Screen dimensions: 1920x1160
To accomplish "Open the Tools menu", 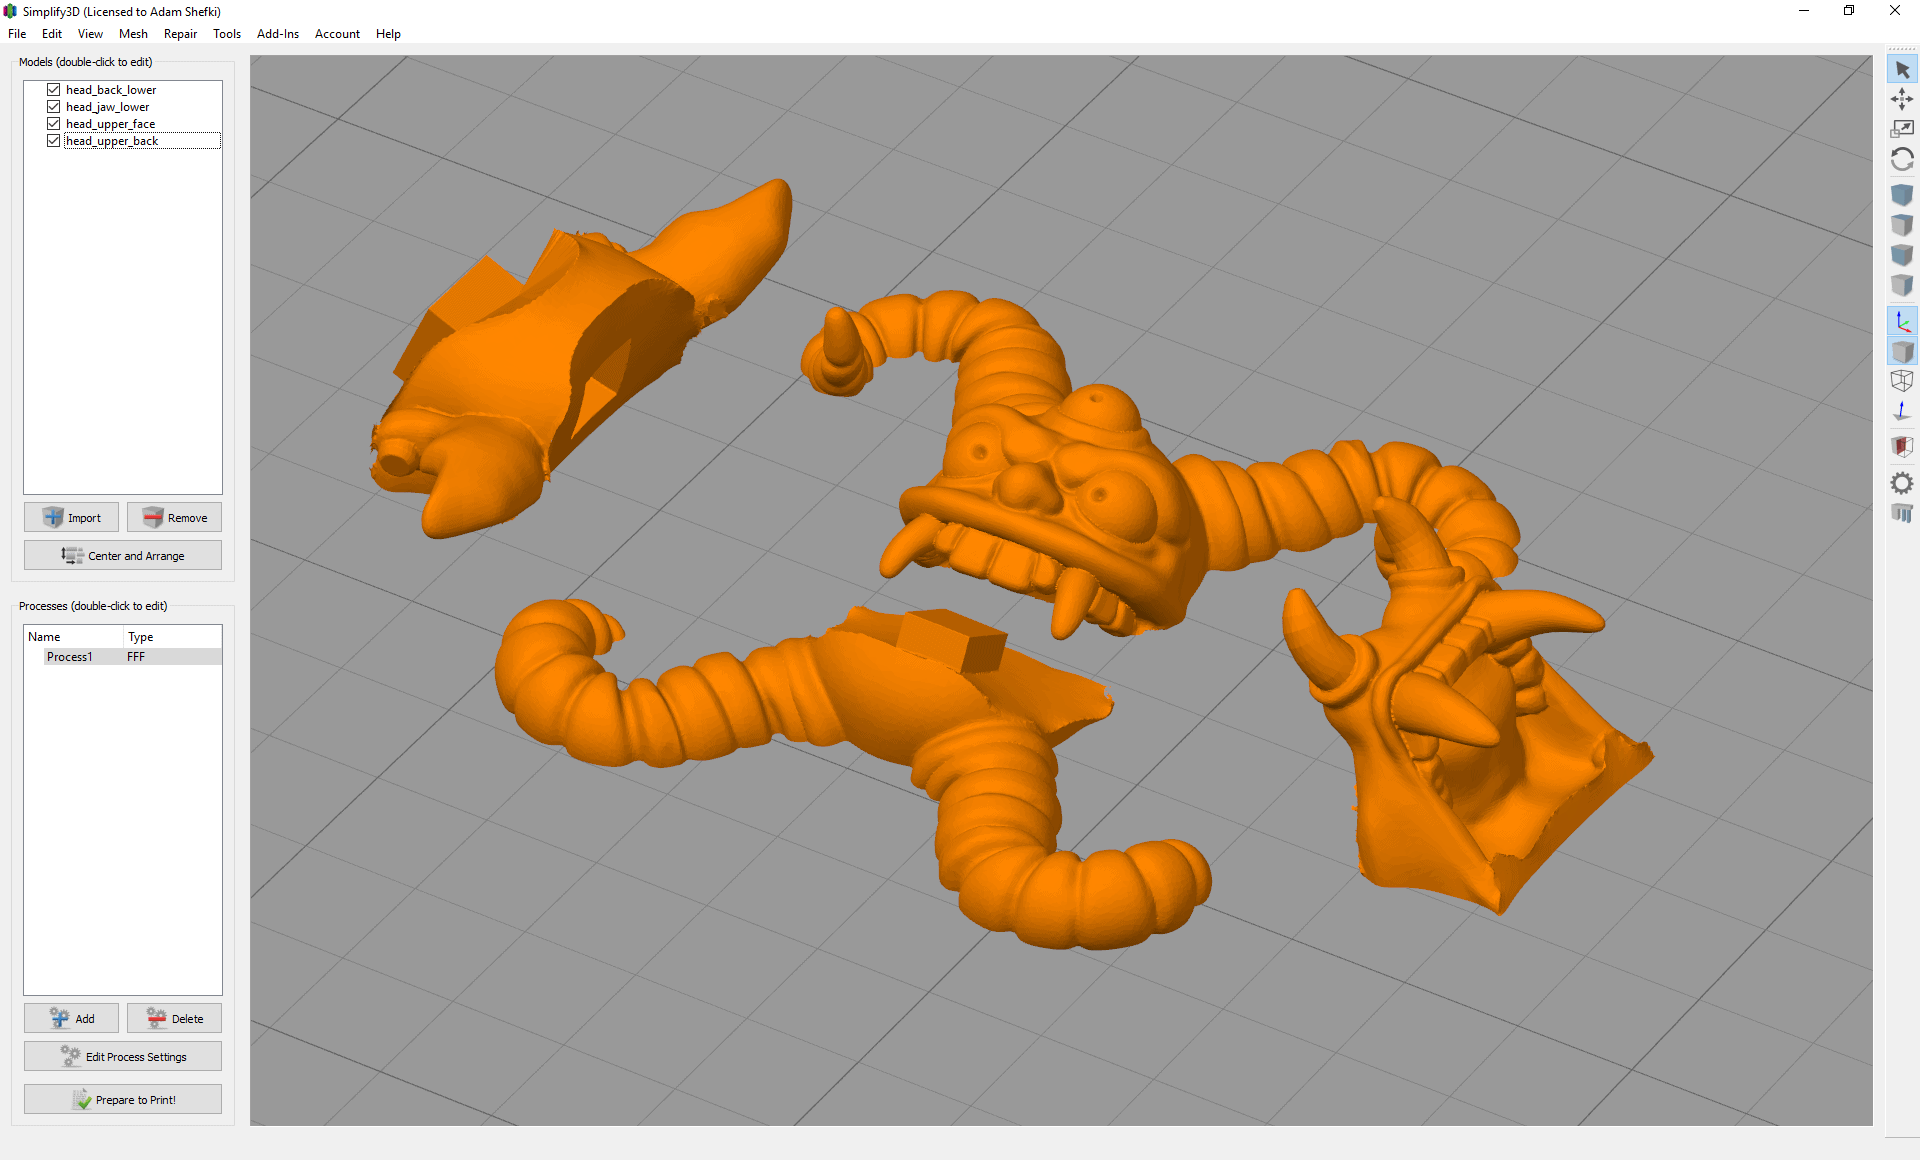I will pyautogui.click(x=227, y=34).
